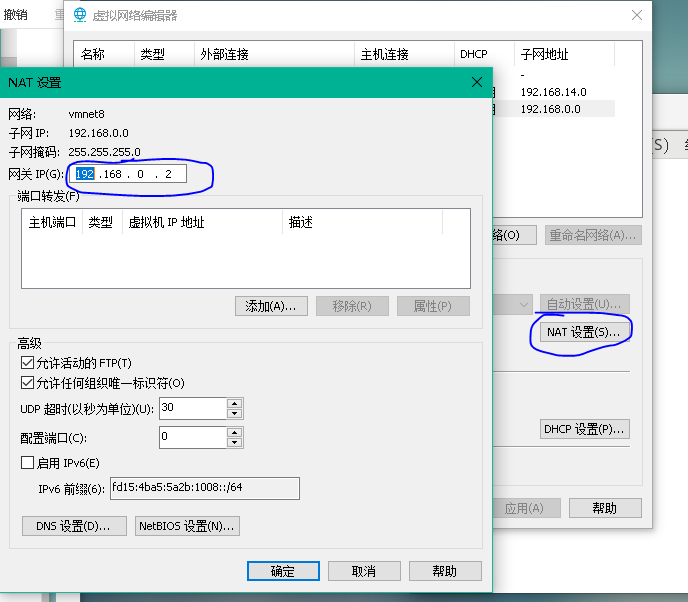Click the IPv6 前缀 text field
This screenshot has width=688, height=602.
[x=205, y=488]
